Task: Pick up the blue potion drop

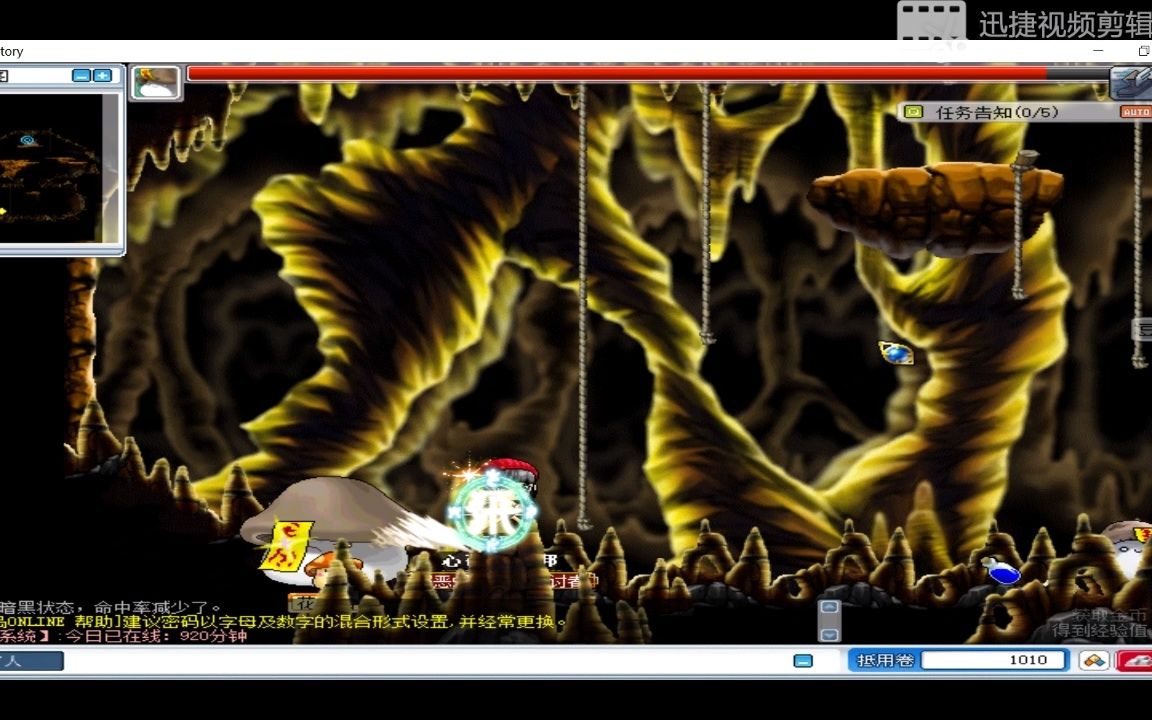Action: pos(1001,570)
